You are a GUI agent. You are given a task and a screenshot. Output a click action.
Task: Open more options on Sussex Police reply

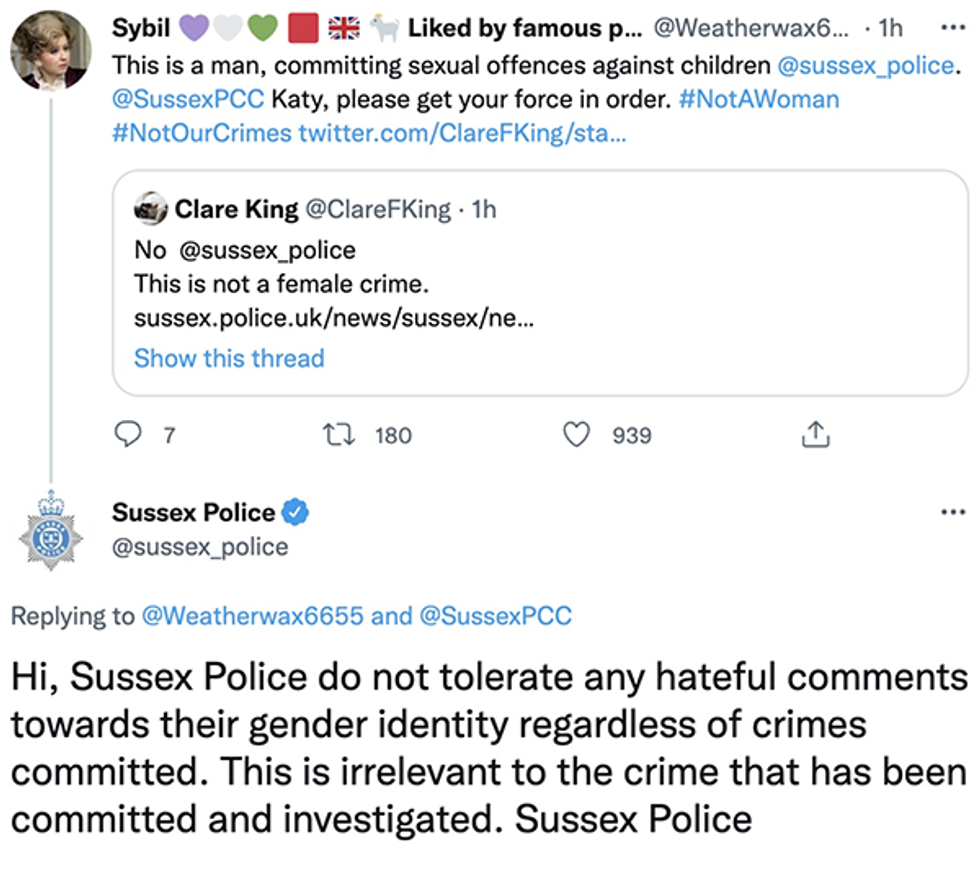954,512
